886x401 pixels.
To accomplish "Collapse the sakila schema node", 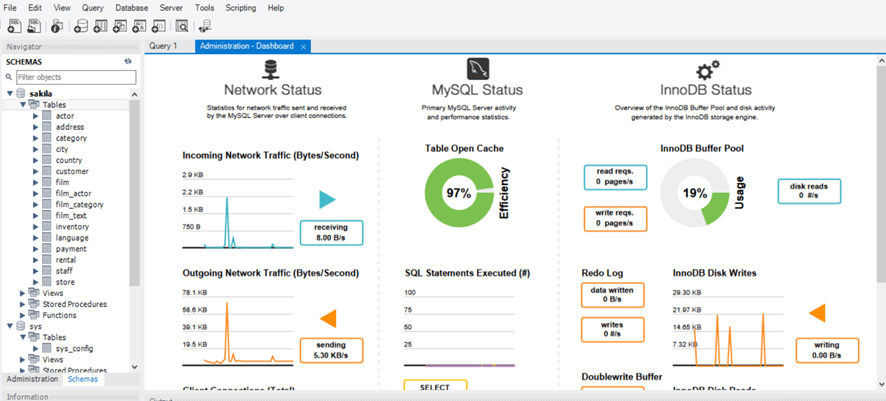I will point(10,94).
